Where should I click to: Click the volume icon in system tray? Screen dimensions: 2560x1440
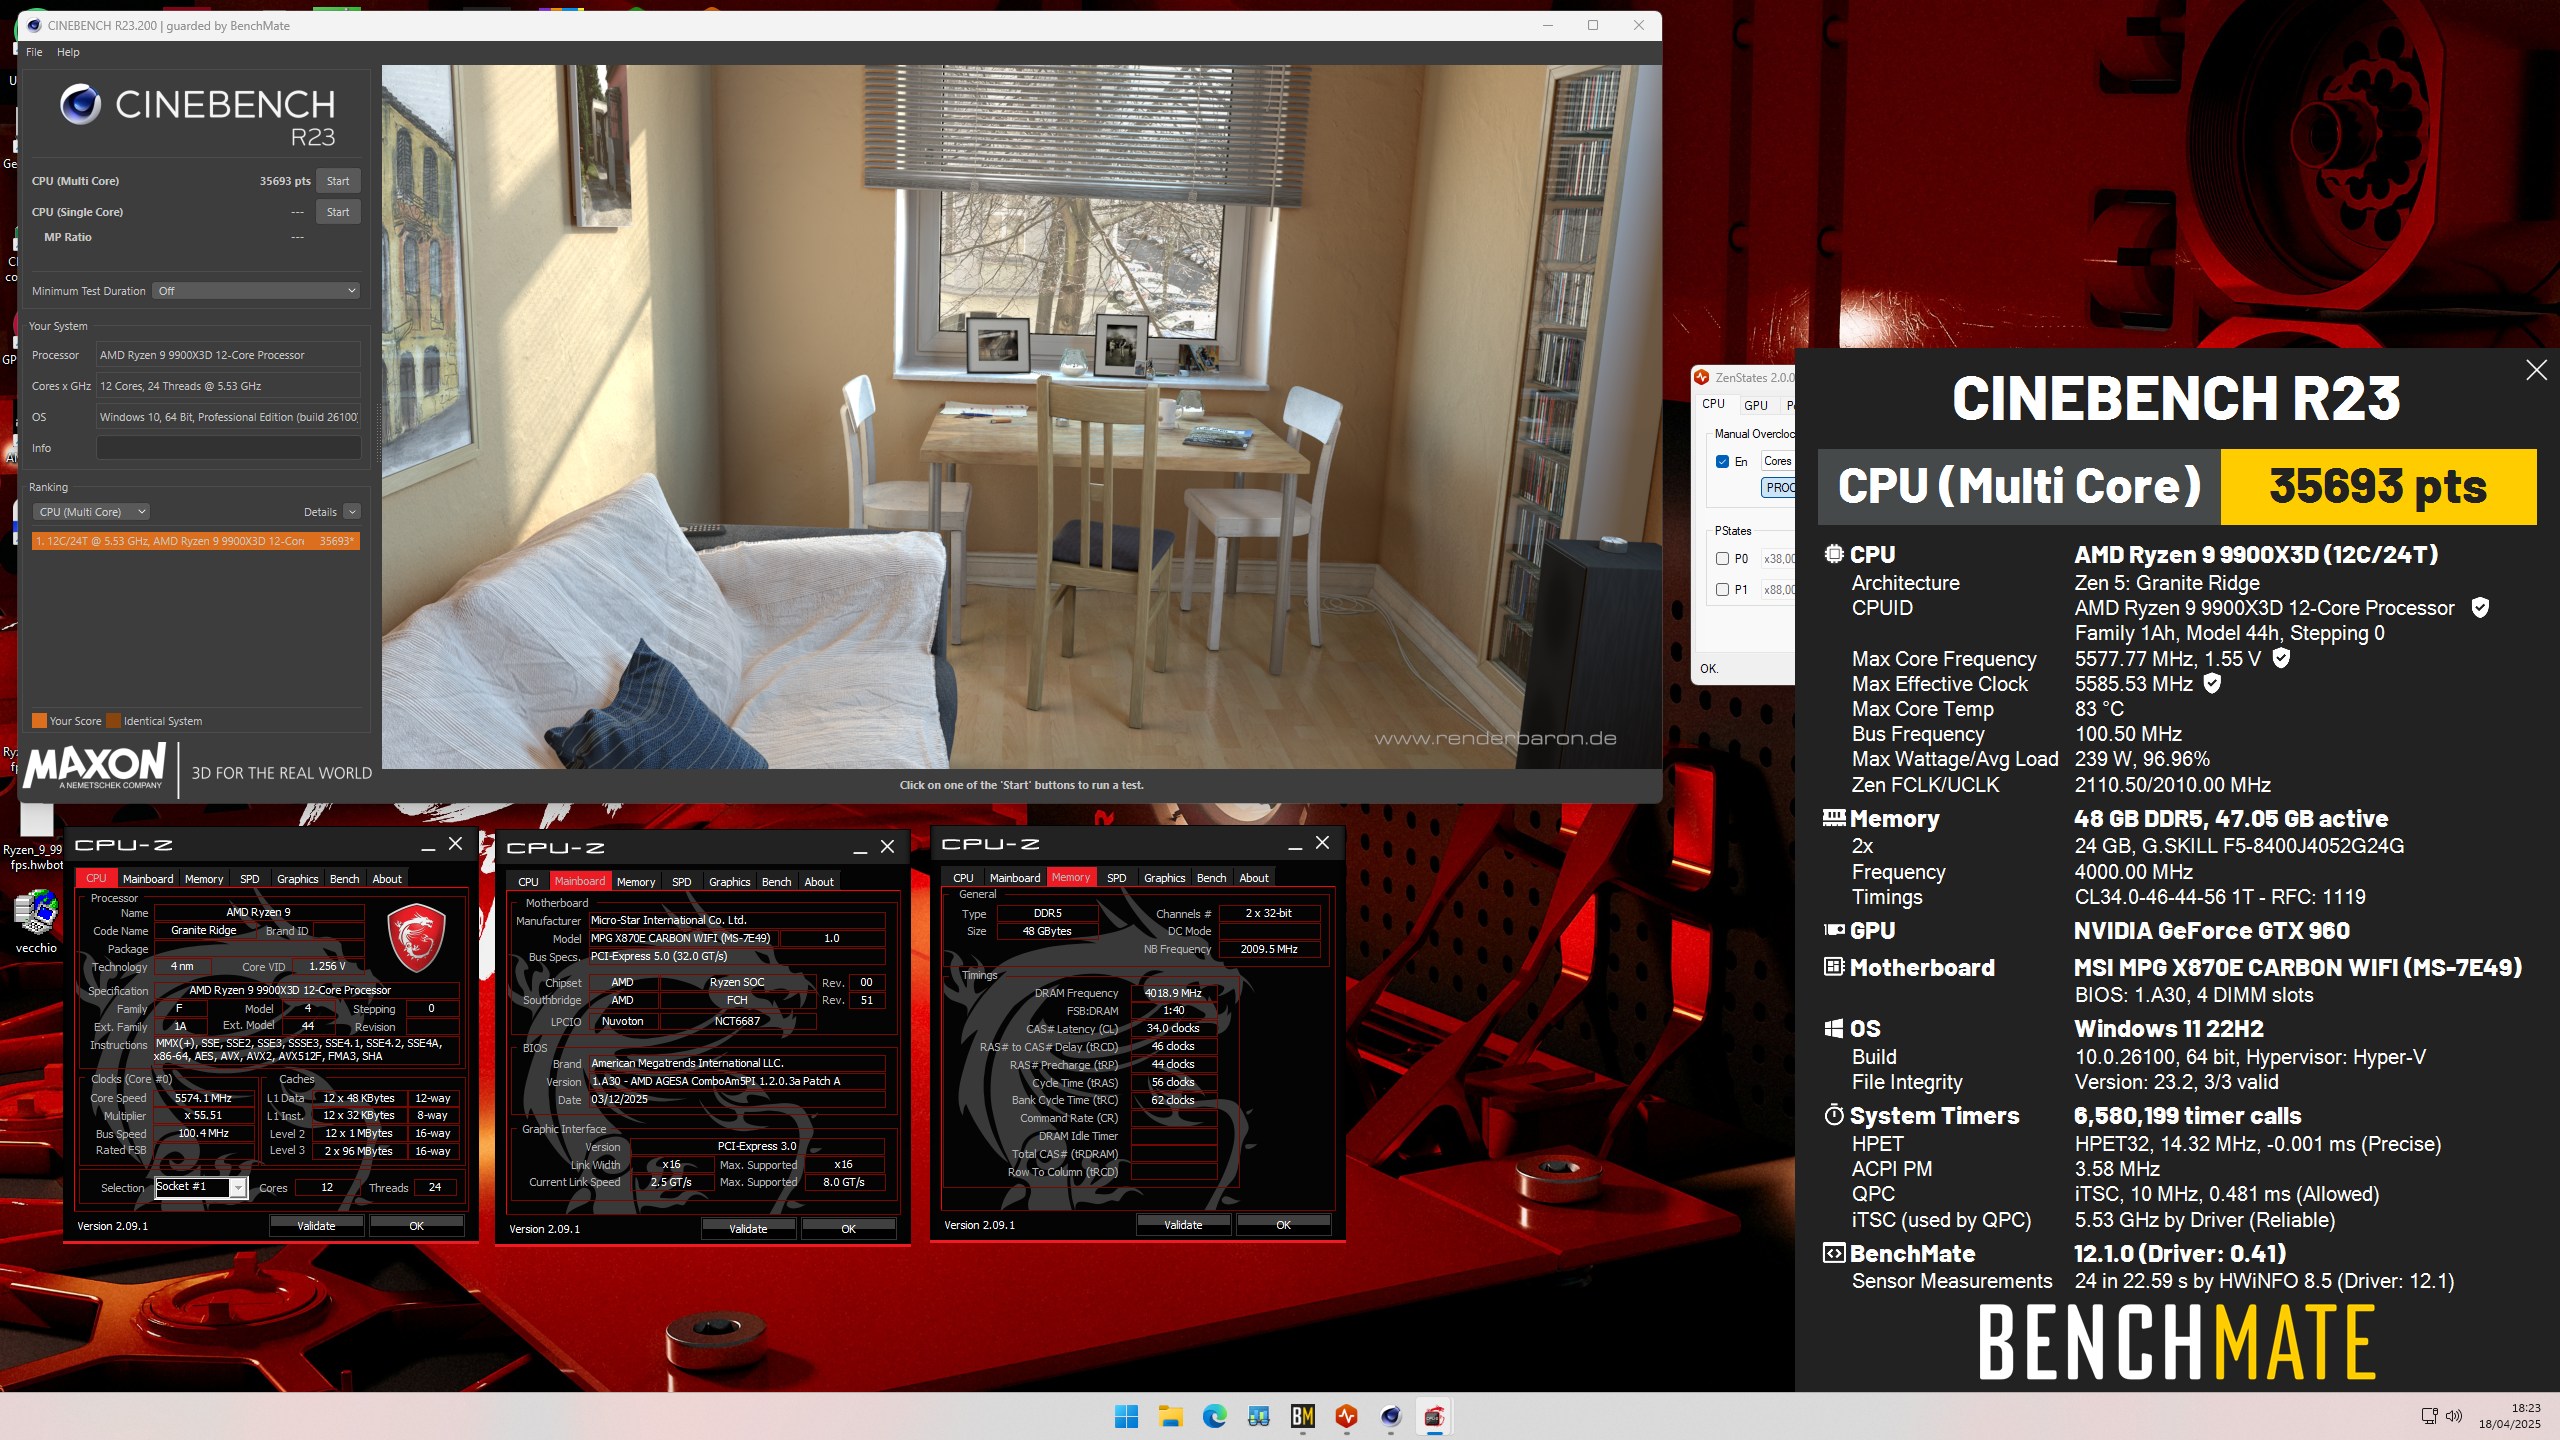click(2453, 1416)
